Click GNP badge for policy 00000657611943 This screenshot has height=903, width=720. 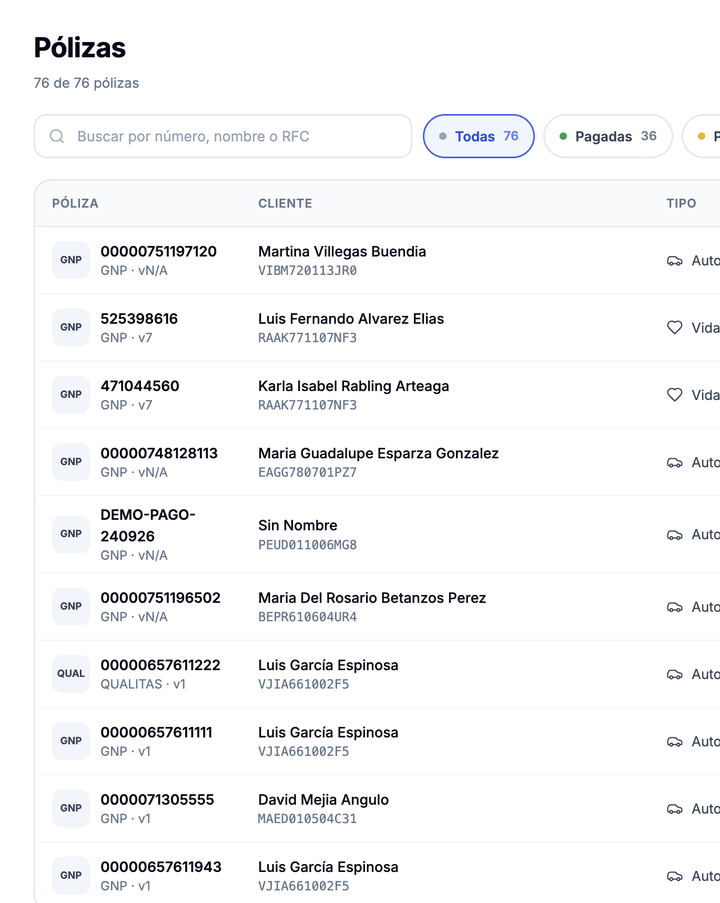71,875
